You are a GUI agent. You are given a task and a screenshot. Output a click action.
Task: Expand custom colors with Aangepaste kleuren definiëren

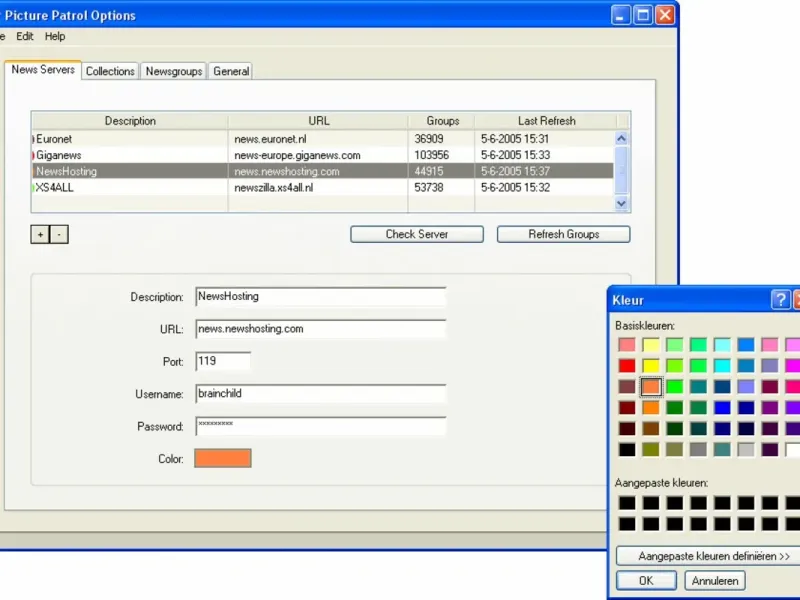tap(713, 555)
